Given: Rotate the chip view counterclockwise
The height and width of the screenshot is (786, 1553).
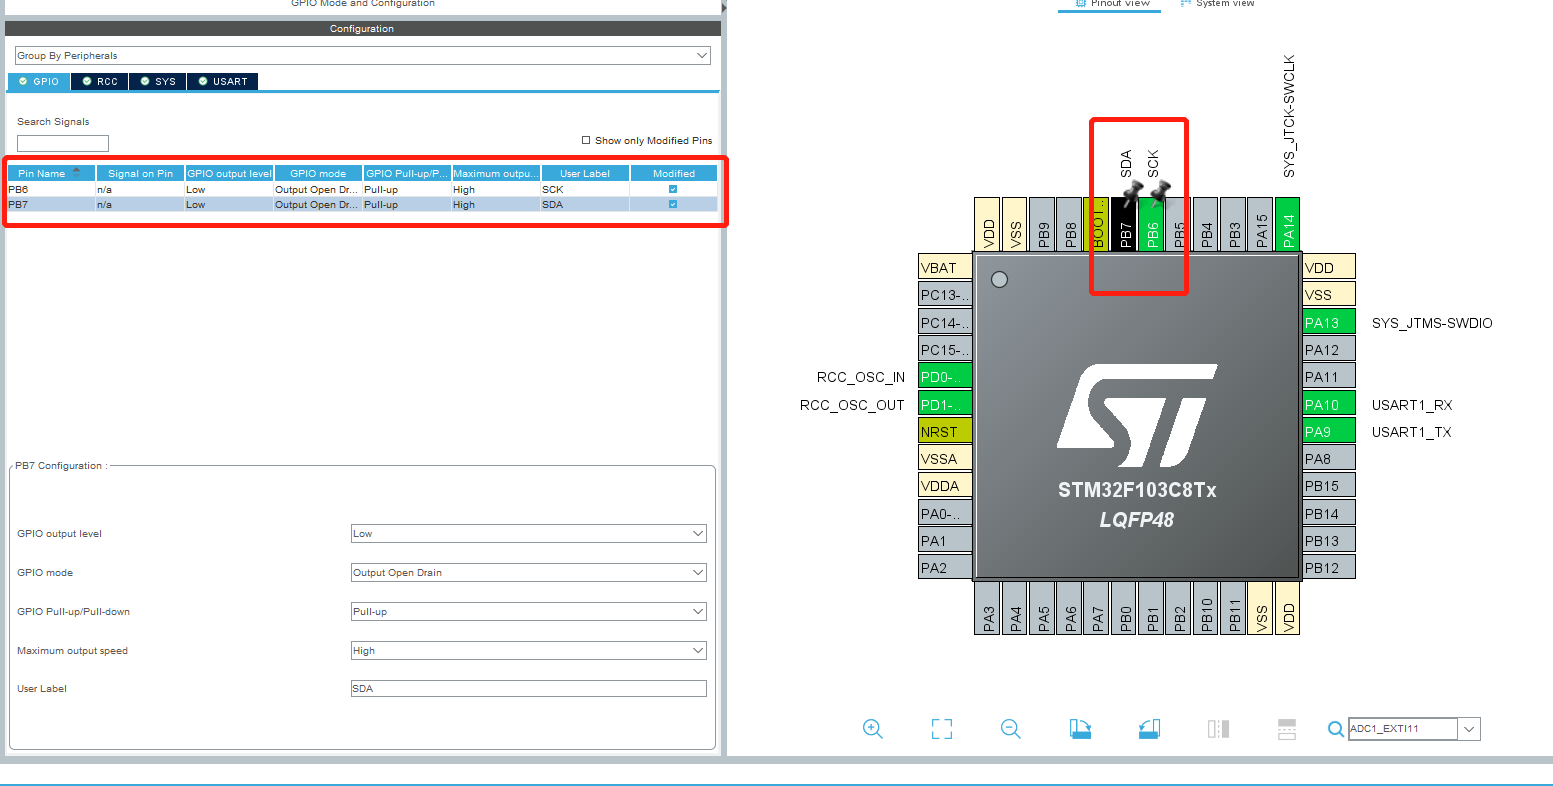Looking at the screenshot, I should click(x=1149, y=729).
